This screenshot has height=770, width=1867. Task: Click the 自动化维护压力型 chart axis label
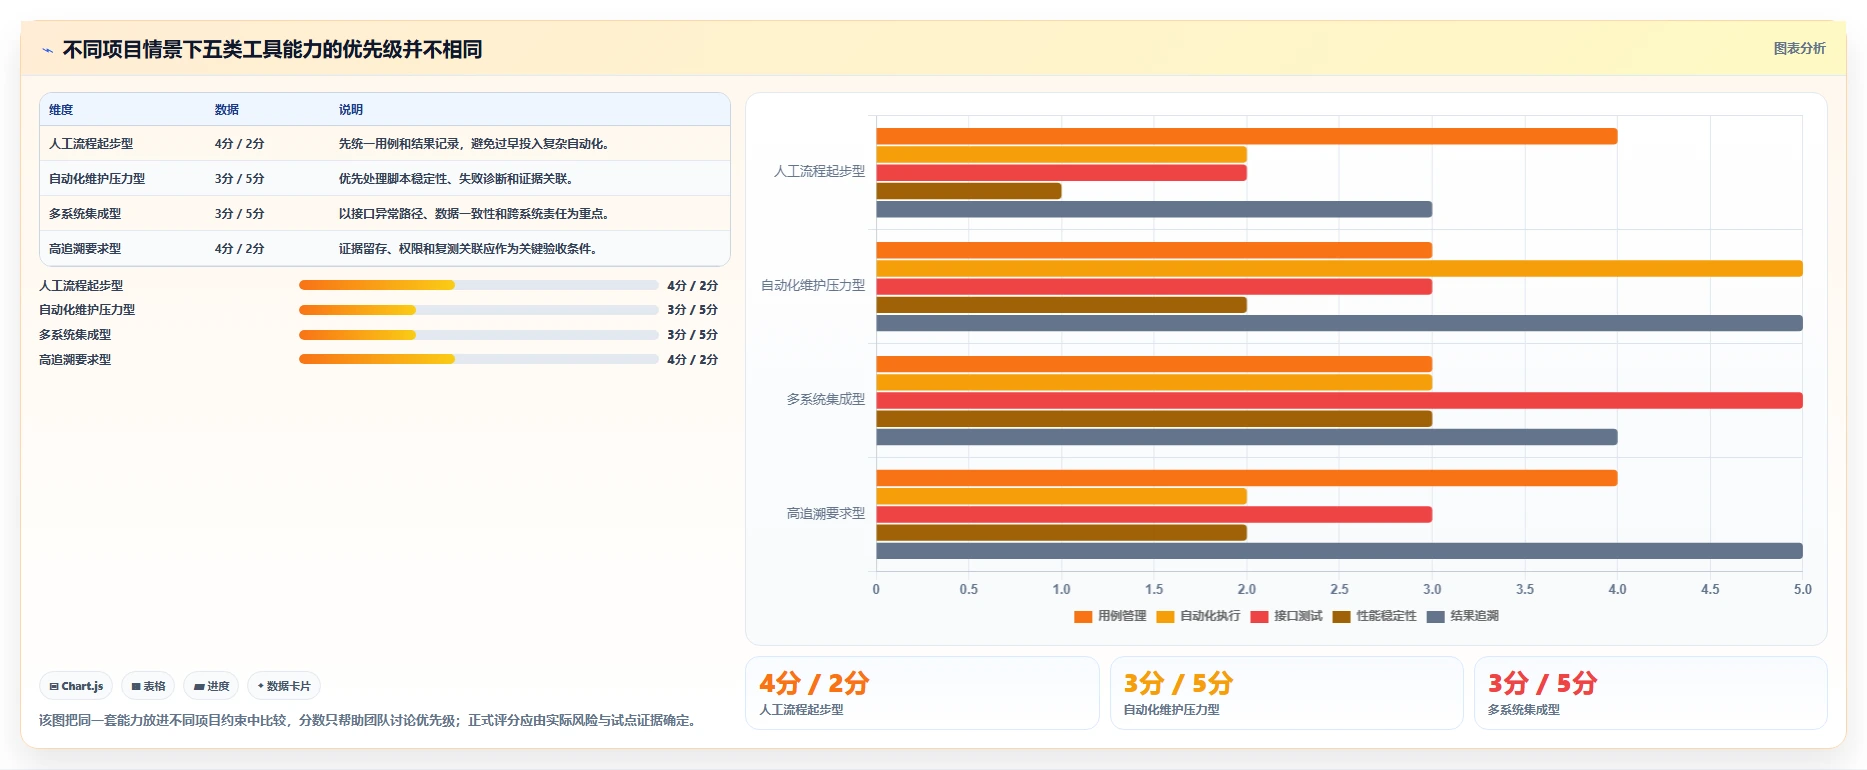point(813,286)
